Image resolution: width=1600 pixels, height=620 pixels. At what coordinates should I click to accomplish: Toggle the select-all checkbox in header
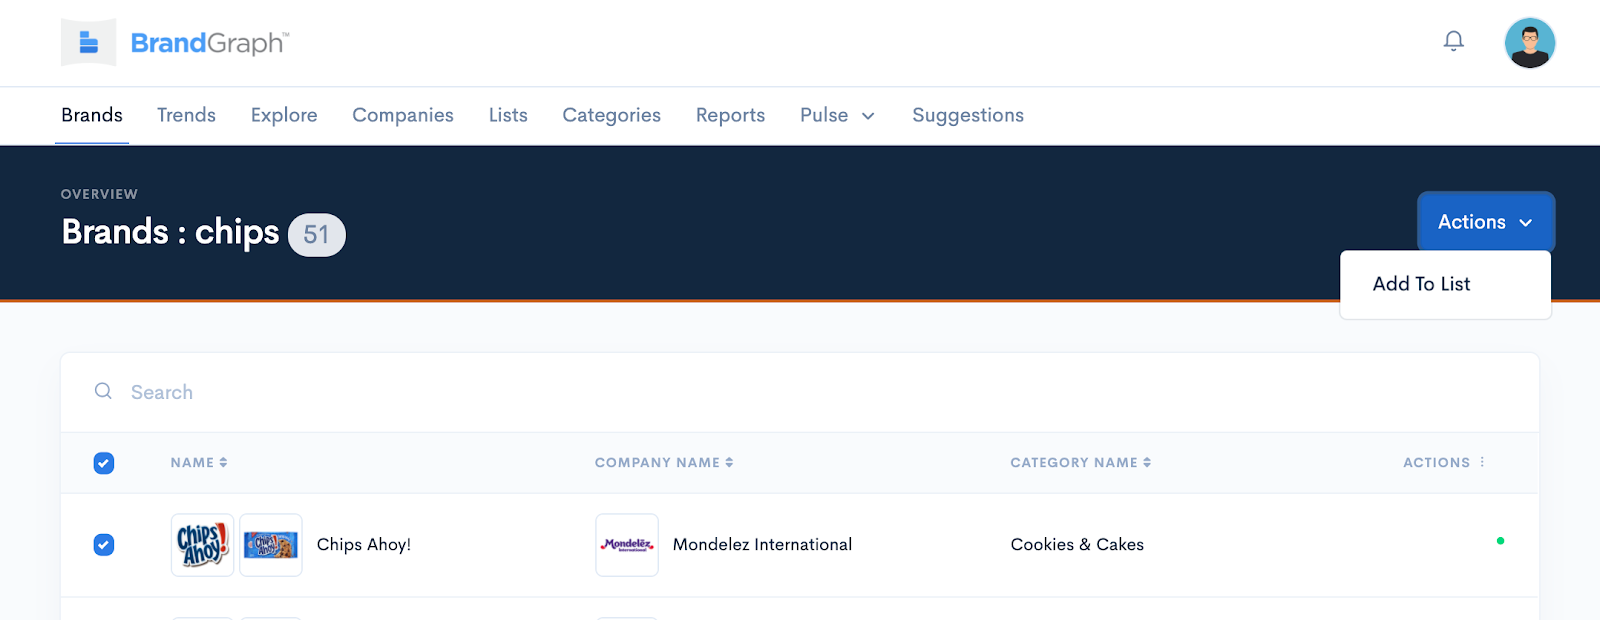click(x=104, y=463)
